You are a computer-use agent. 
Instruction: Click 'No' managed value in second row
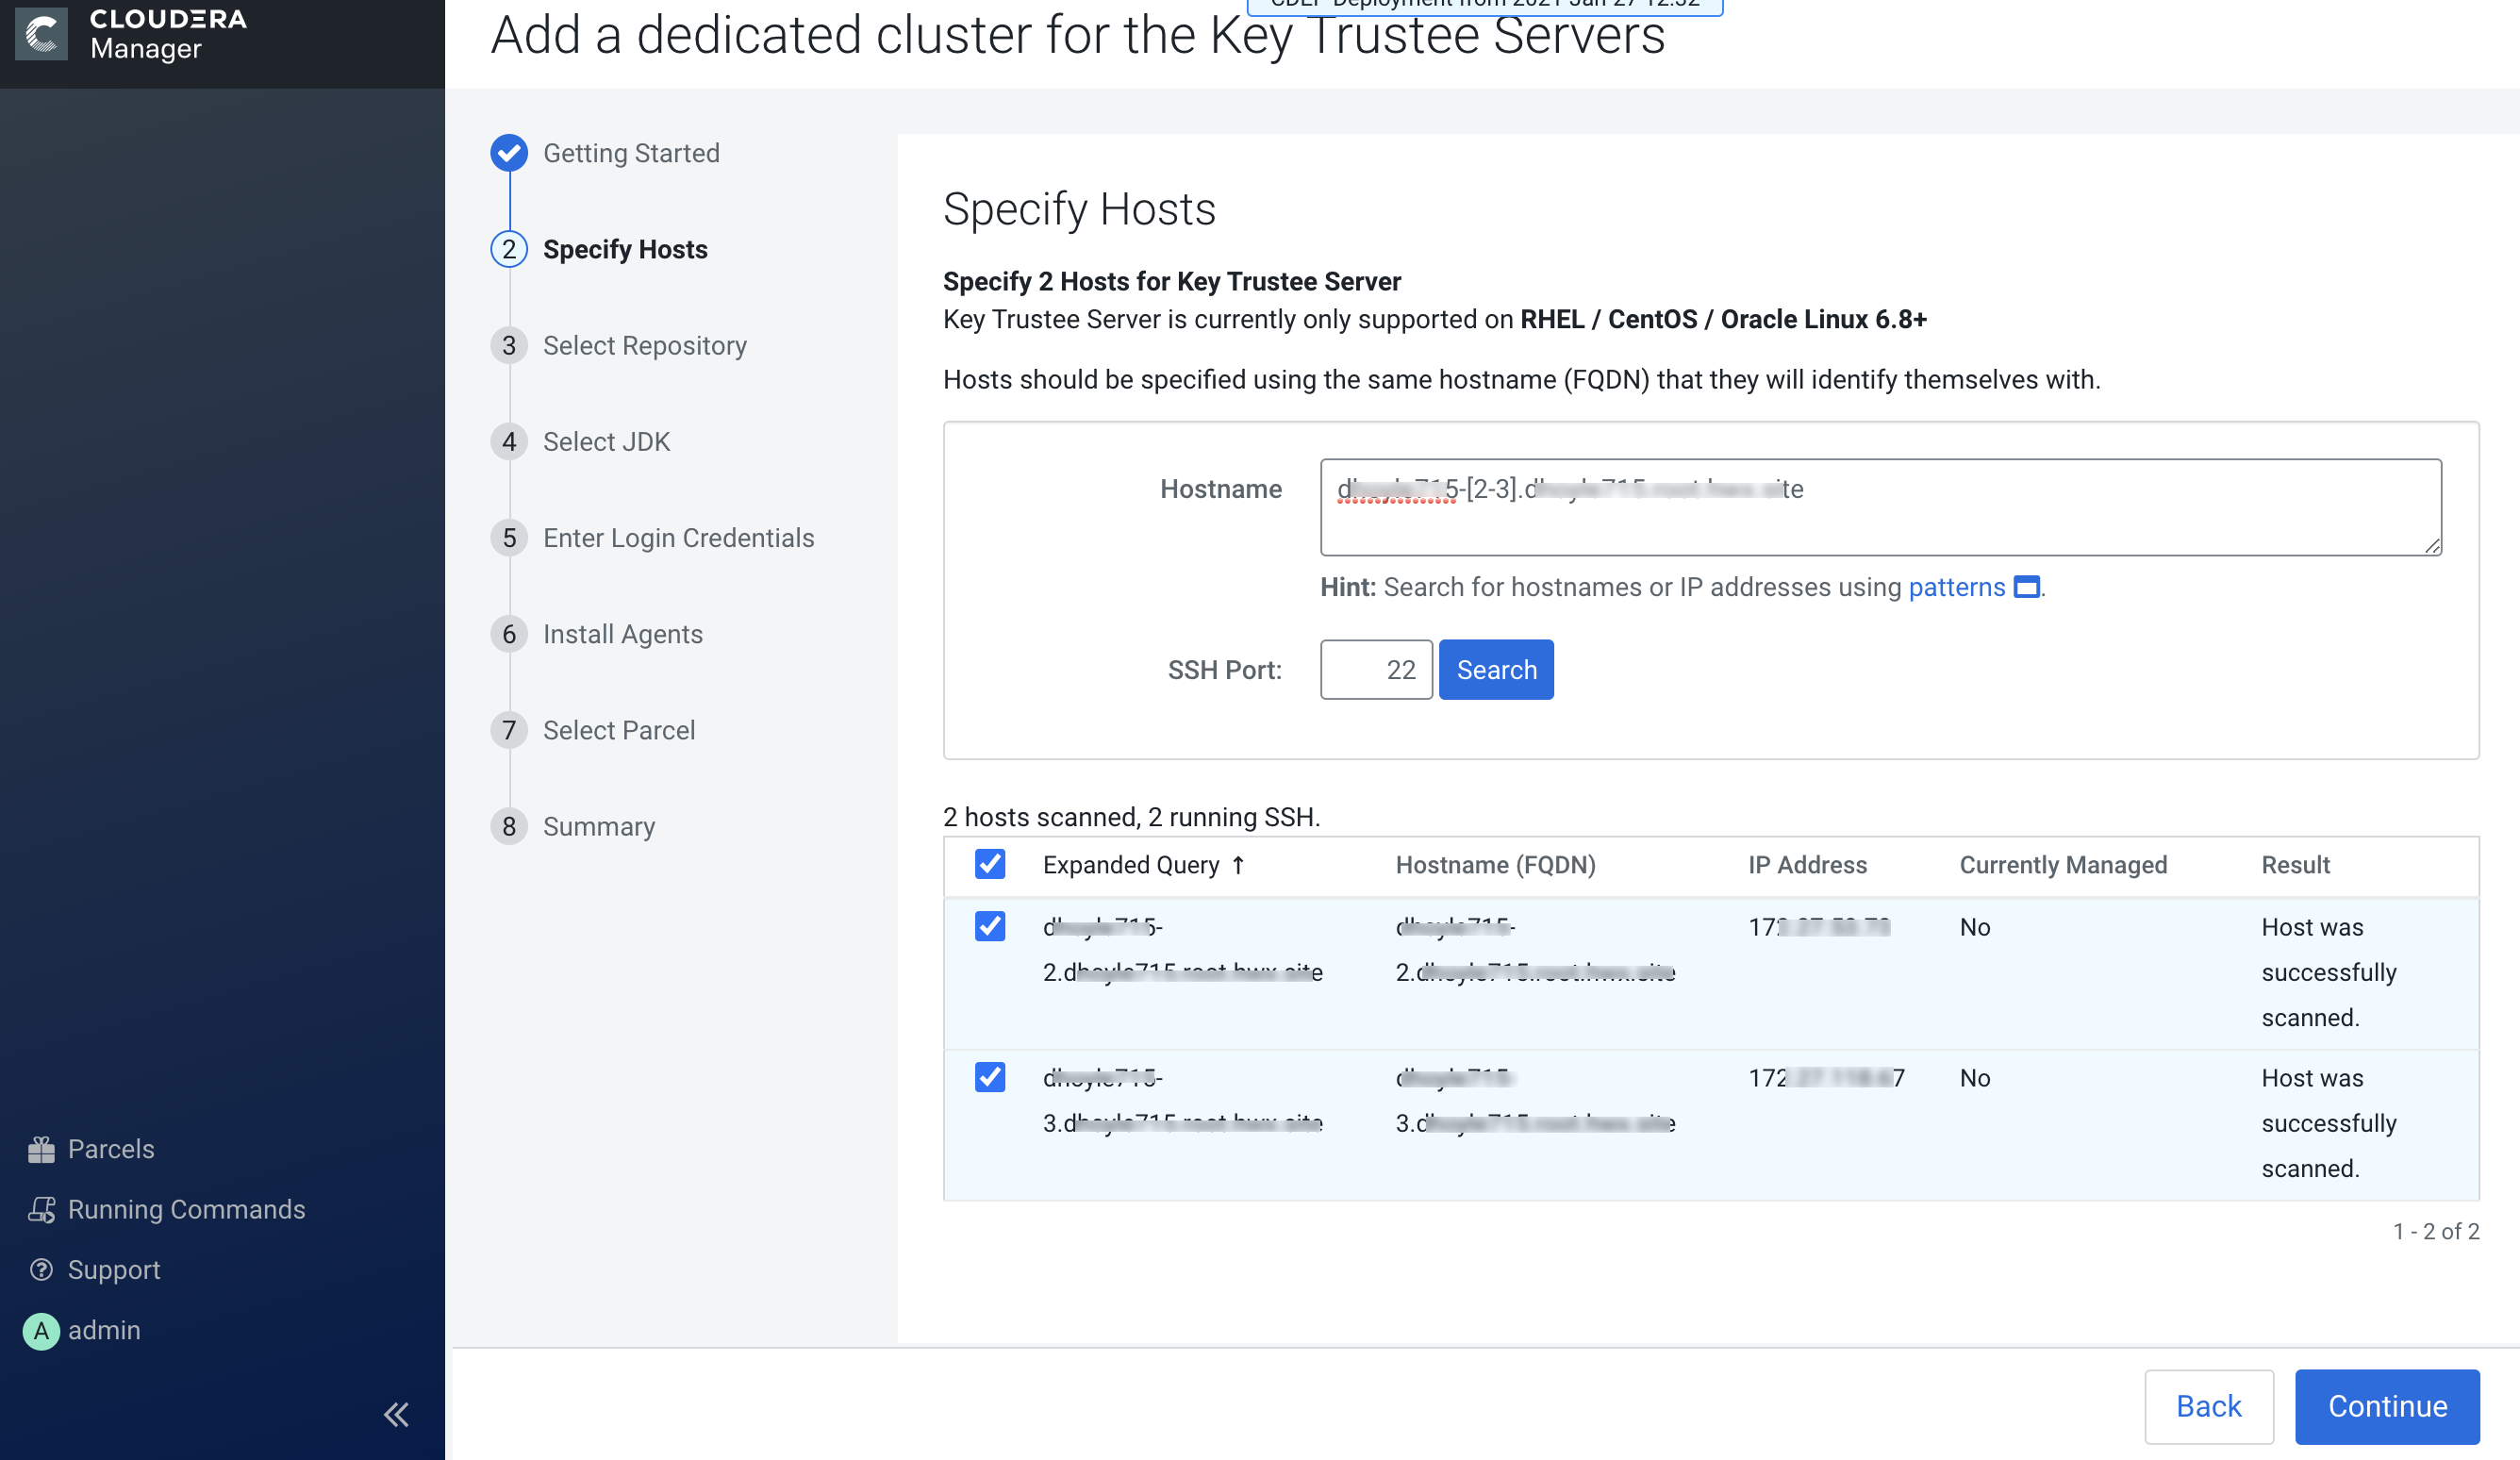tap(1975, 1078)
